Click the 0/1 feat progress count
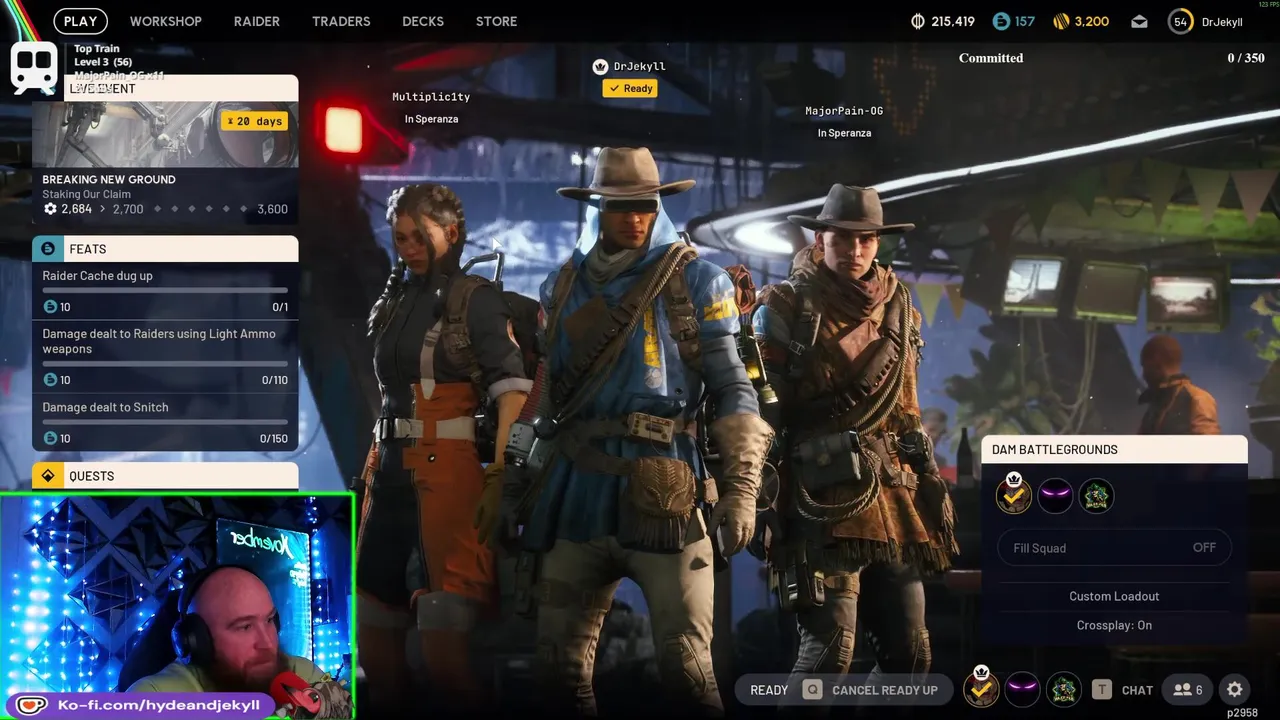This screenshot has height=720, width=1280. pos(280,307)
